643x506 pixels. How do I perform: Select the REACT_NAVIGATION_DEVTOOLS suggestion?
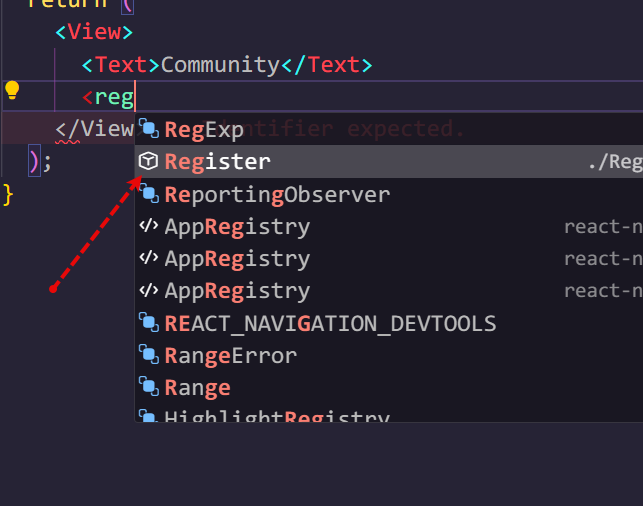[330, 323]
